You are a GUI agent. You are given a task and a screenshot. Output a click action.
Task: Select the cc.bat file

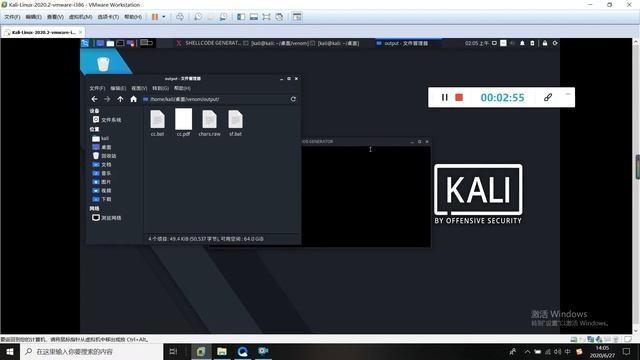click(x=157, y=123)
